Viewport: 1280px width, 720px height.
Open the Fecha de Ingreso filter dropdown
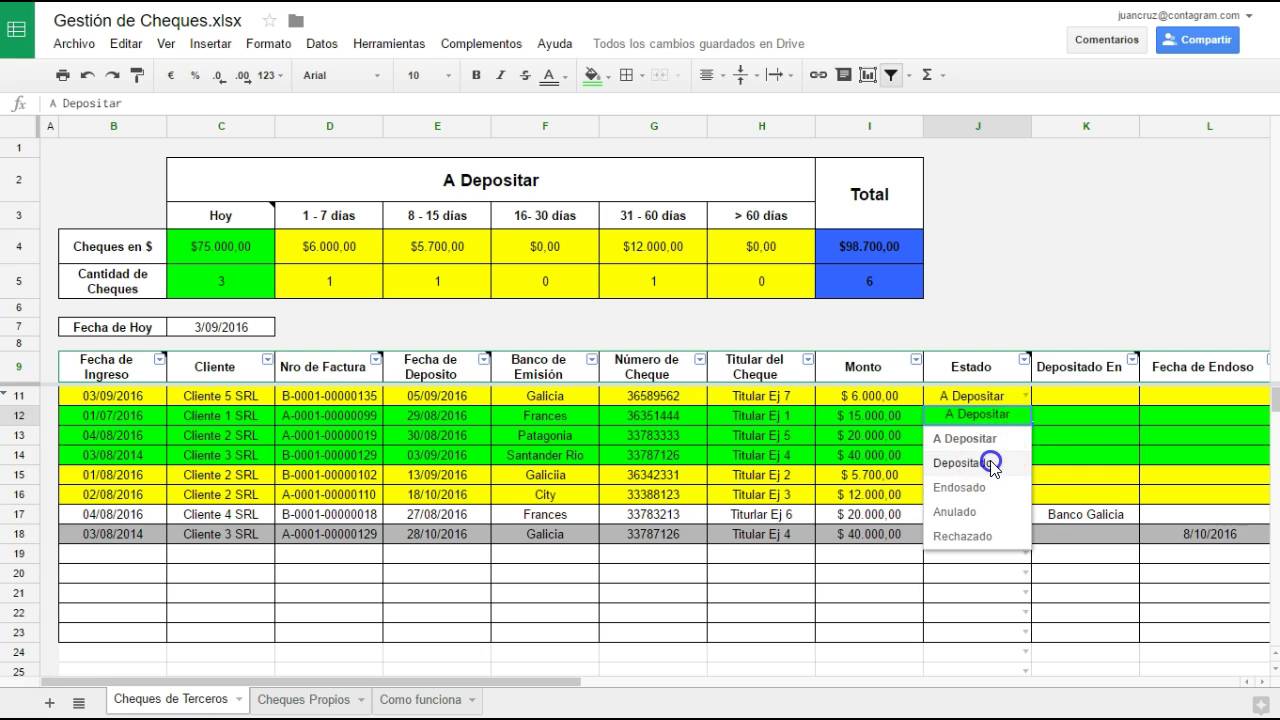pos(159,359)
